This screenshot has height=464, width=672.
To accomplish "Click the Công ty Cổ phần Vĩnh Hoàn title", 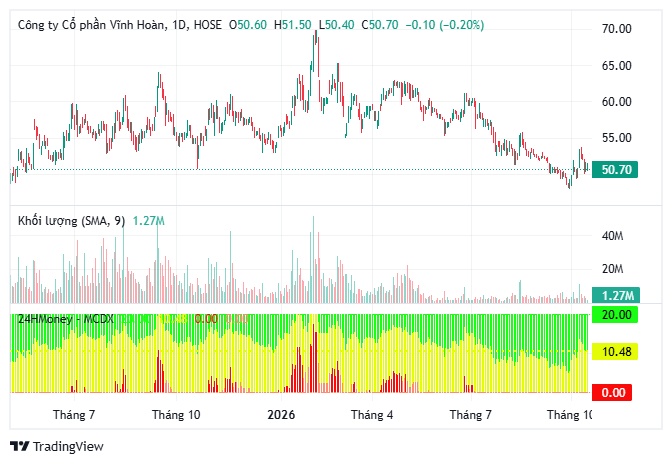I will 91,25.
